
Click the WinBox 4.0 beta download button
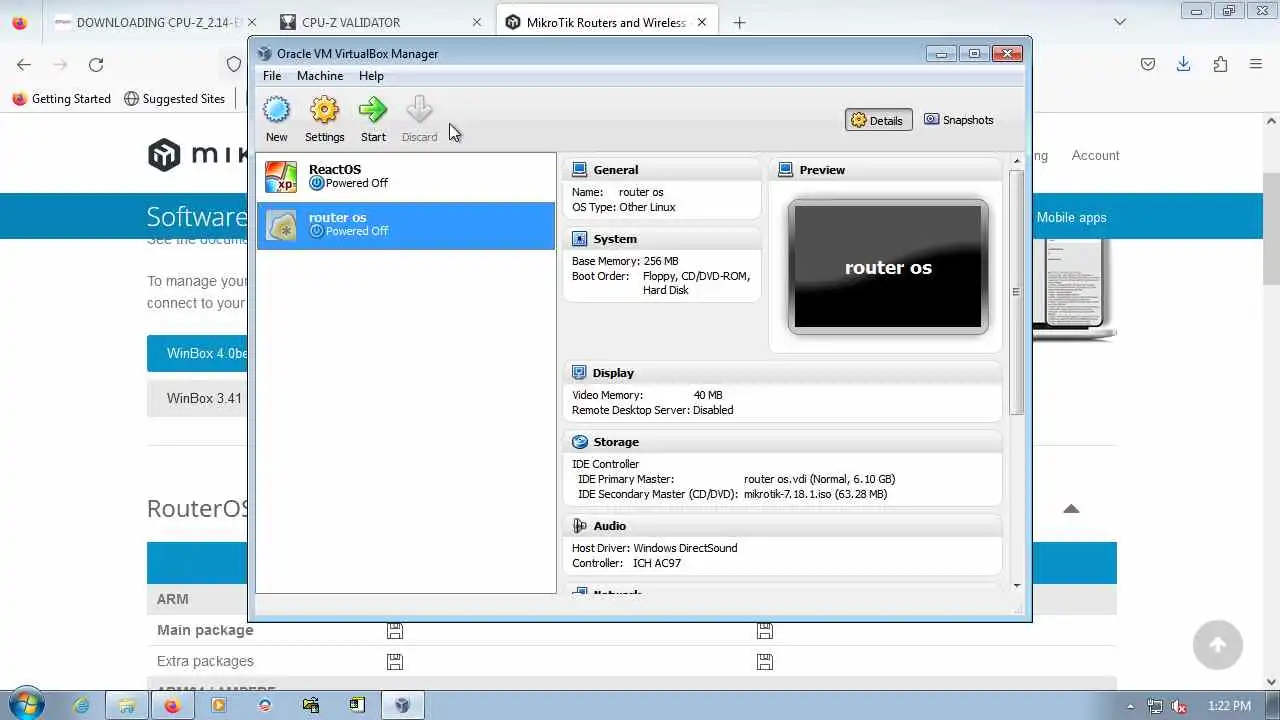pyautogui.click(x=198, y=353)
